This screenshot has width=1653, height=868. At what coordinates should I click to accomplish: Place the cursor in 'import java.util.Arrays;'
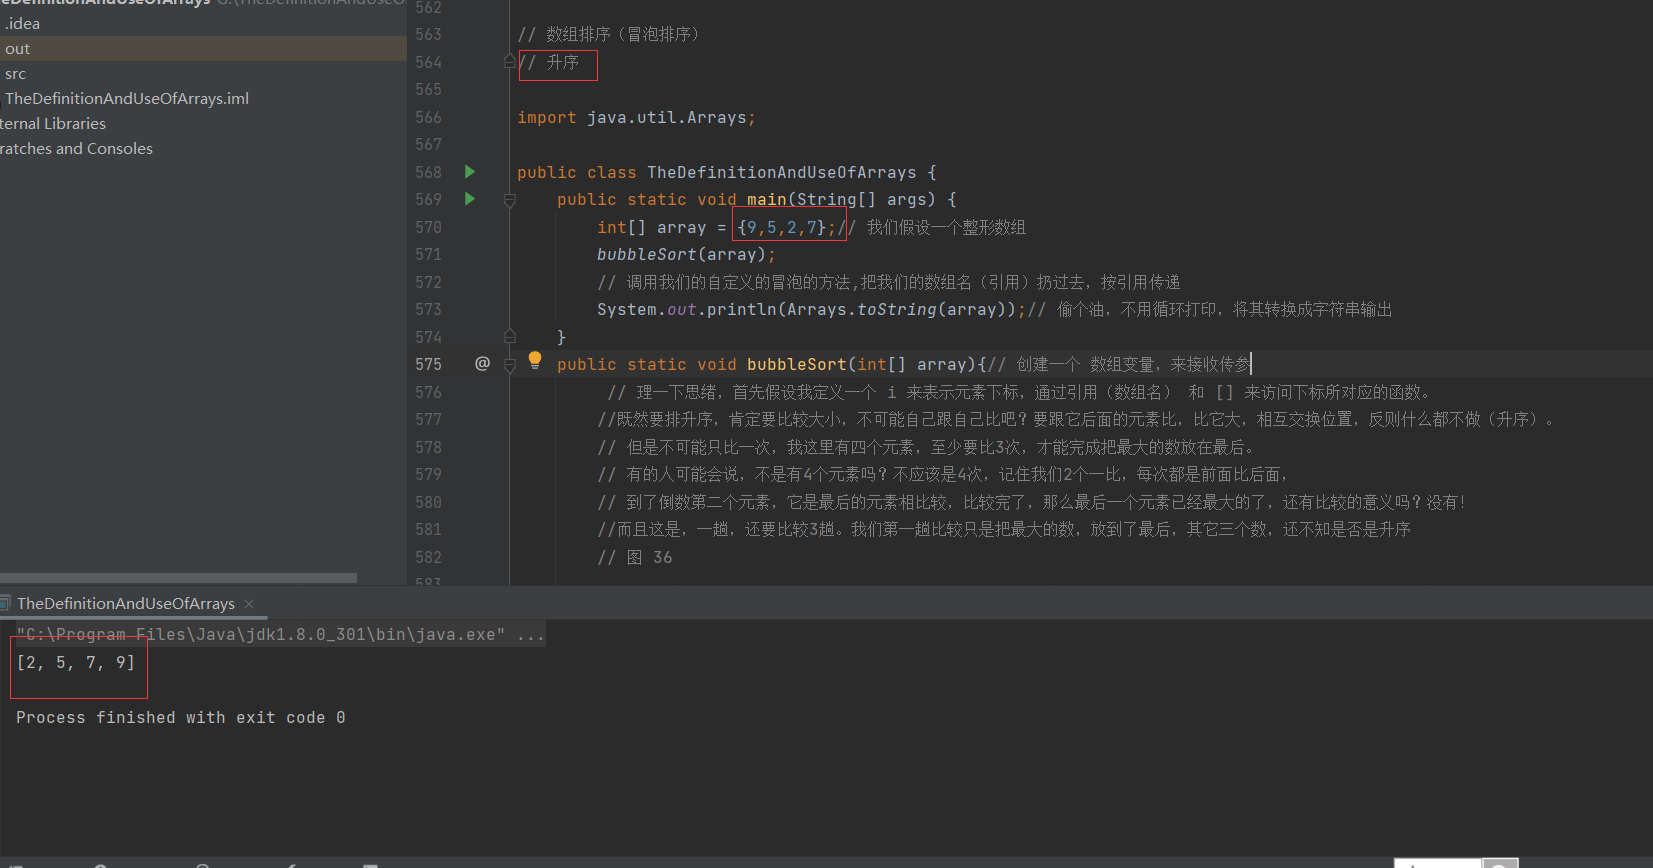coord(636,117)
